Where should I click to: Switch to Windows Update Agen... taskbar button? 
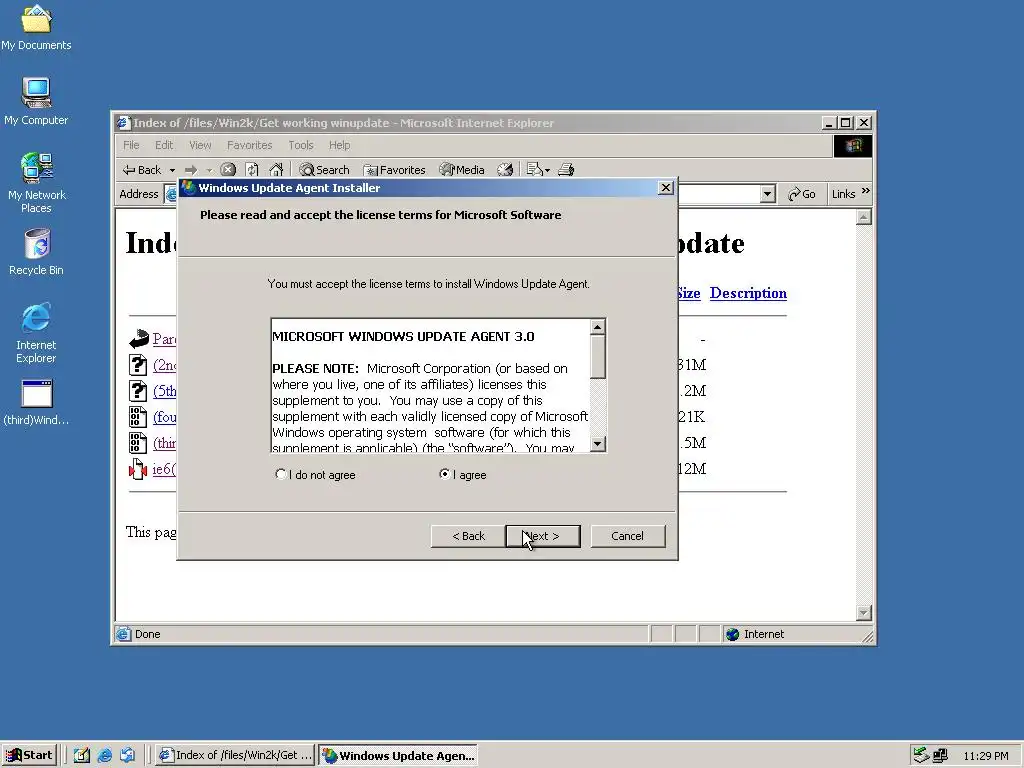coord(398,756)
